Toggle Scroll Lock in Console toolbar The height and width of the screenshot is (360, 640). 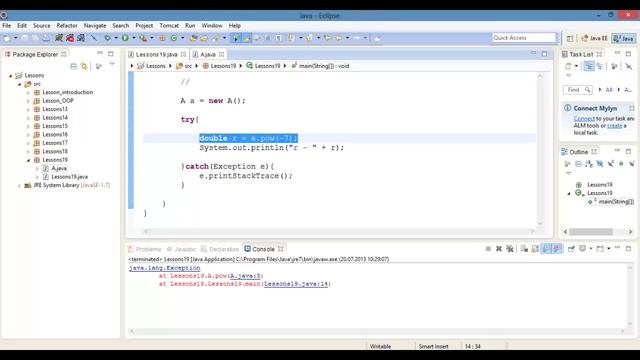coord(535,249)
